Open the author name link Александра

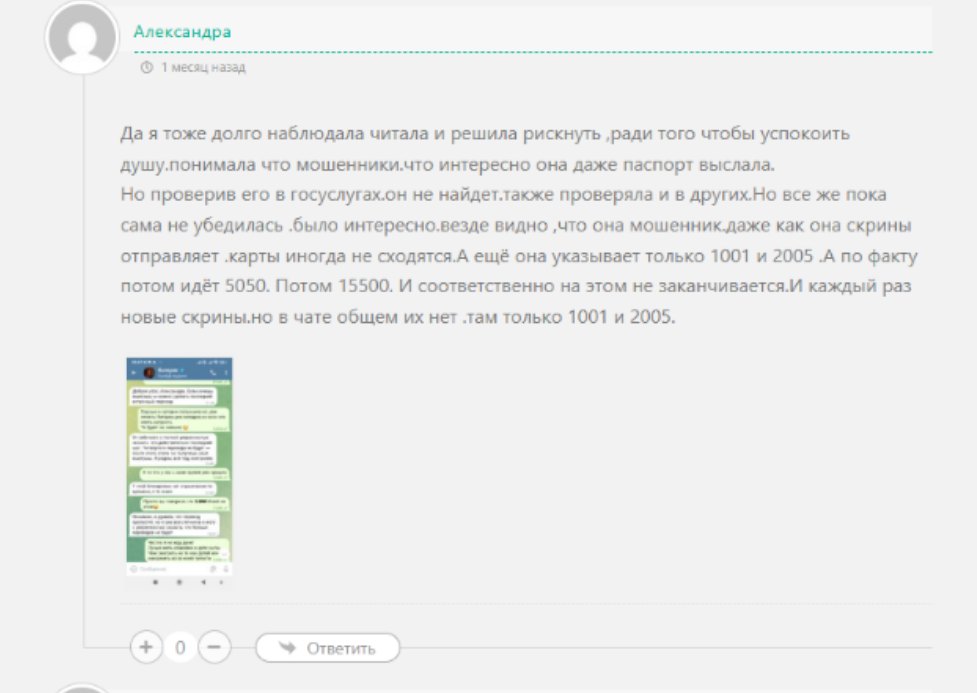(183, 31)
